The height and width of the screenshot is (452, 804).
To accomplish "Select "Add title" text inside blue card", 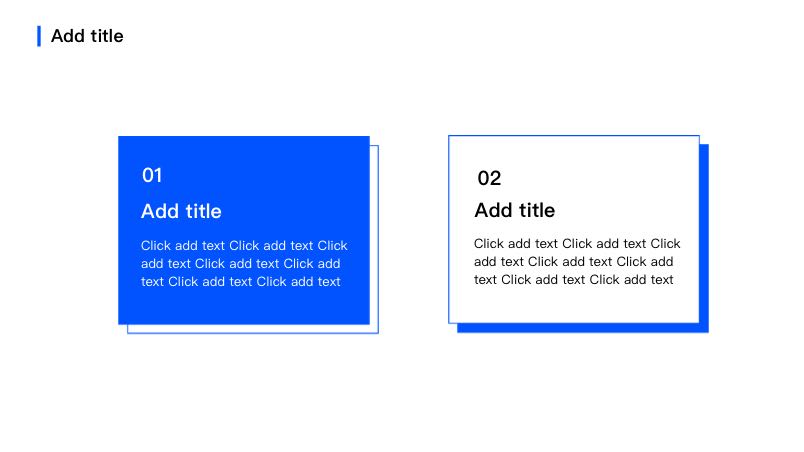I will (181, 211).
